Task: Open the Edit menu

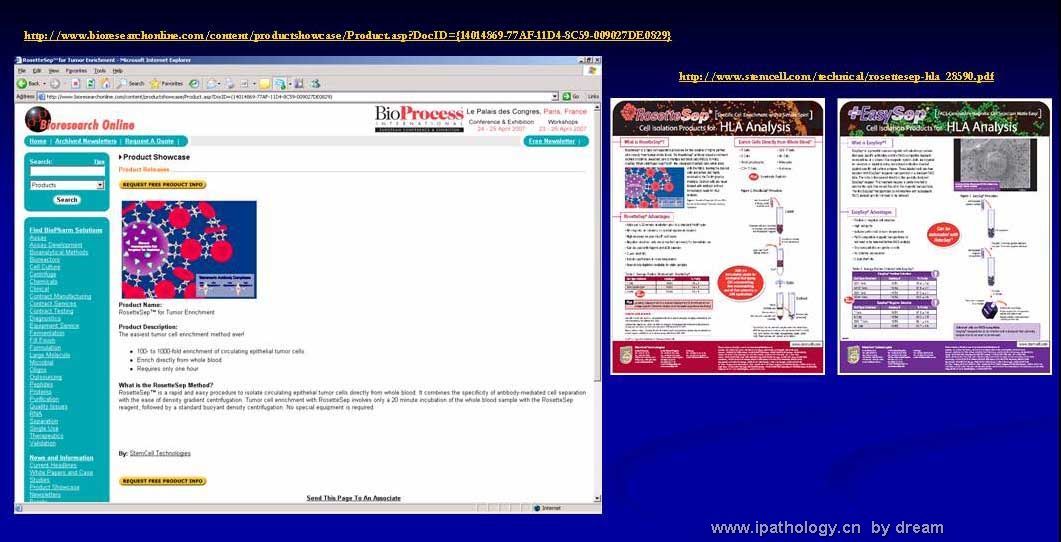Action: [37, 71]
